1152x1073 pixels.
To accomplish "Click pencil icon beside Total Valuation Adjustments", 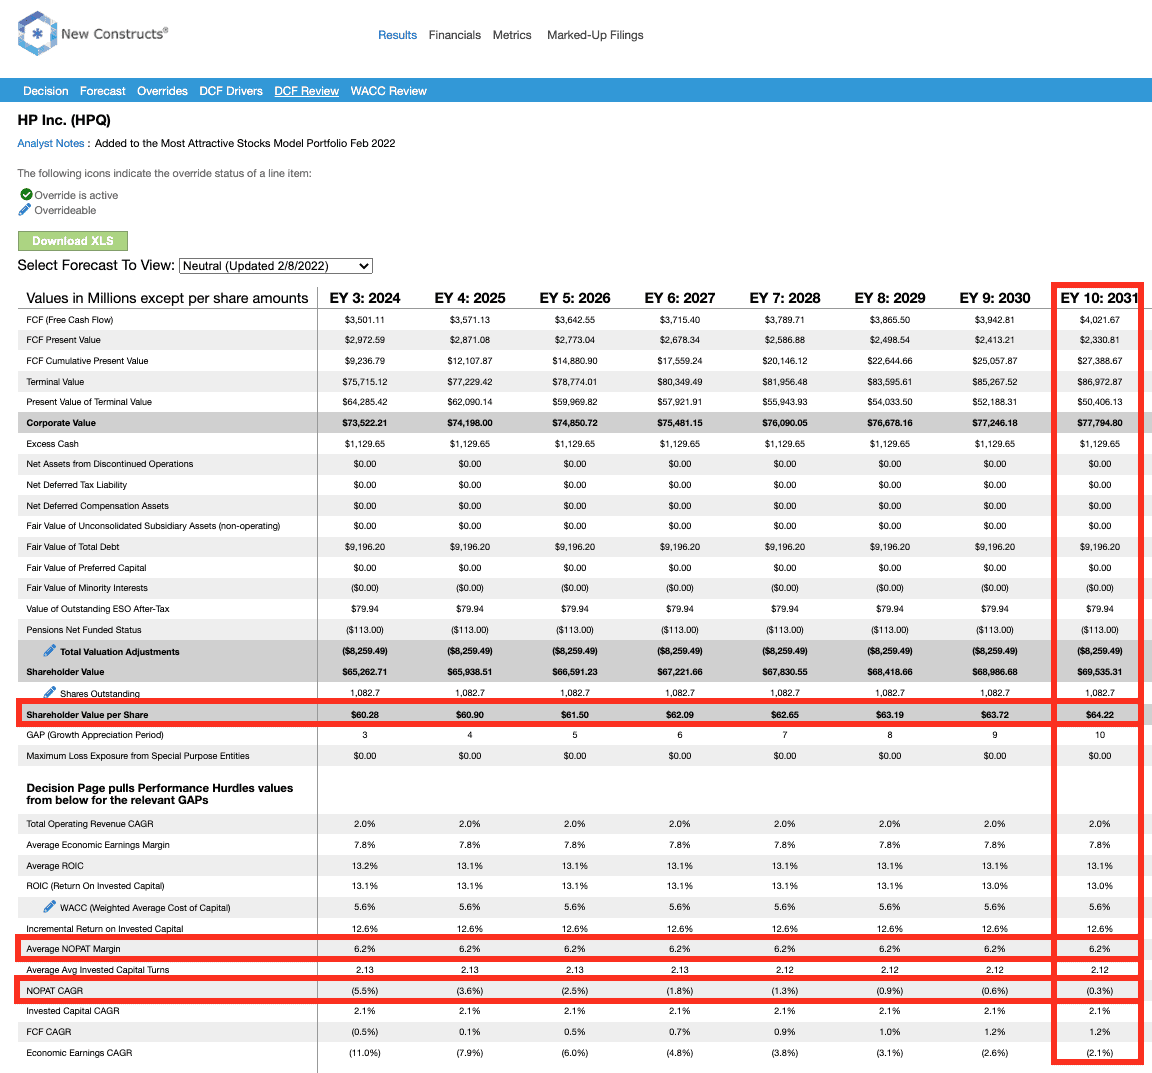I will [x=49, y=650].
